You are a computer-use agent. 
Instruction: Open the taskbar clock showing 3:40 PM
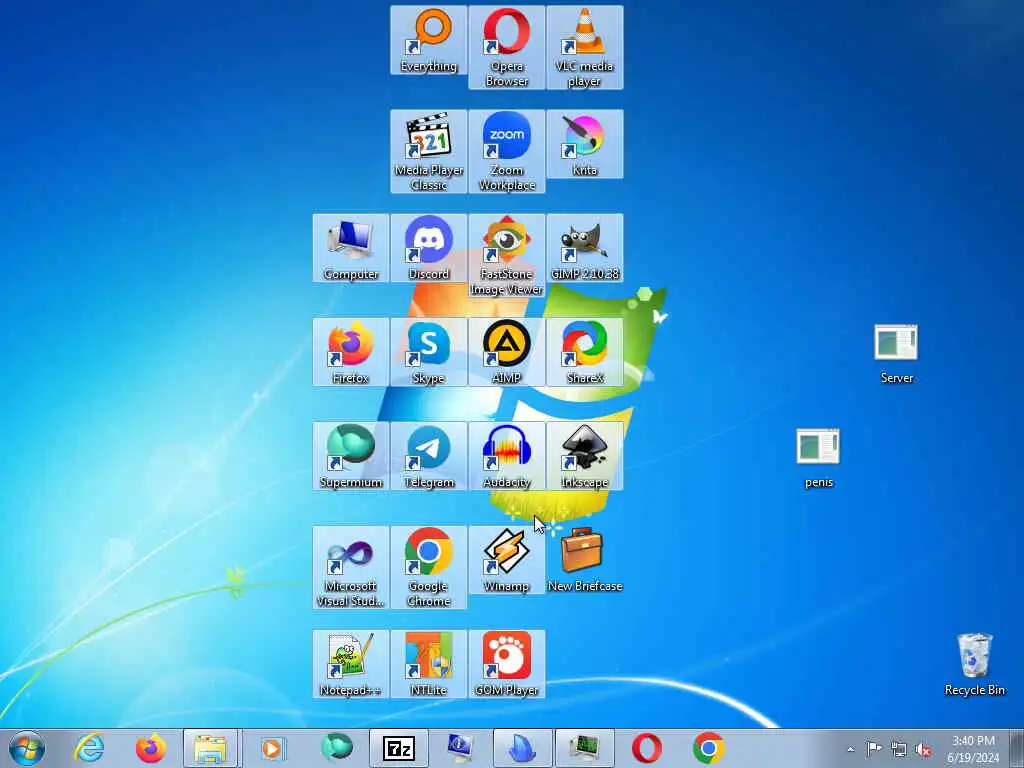[x=973, y=749]
